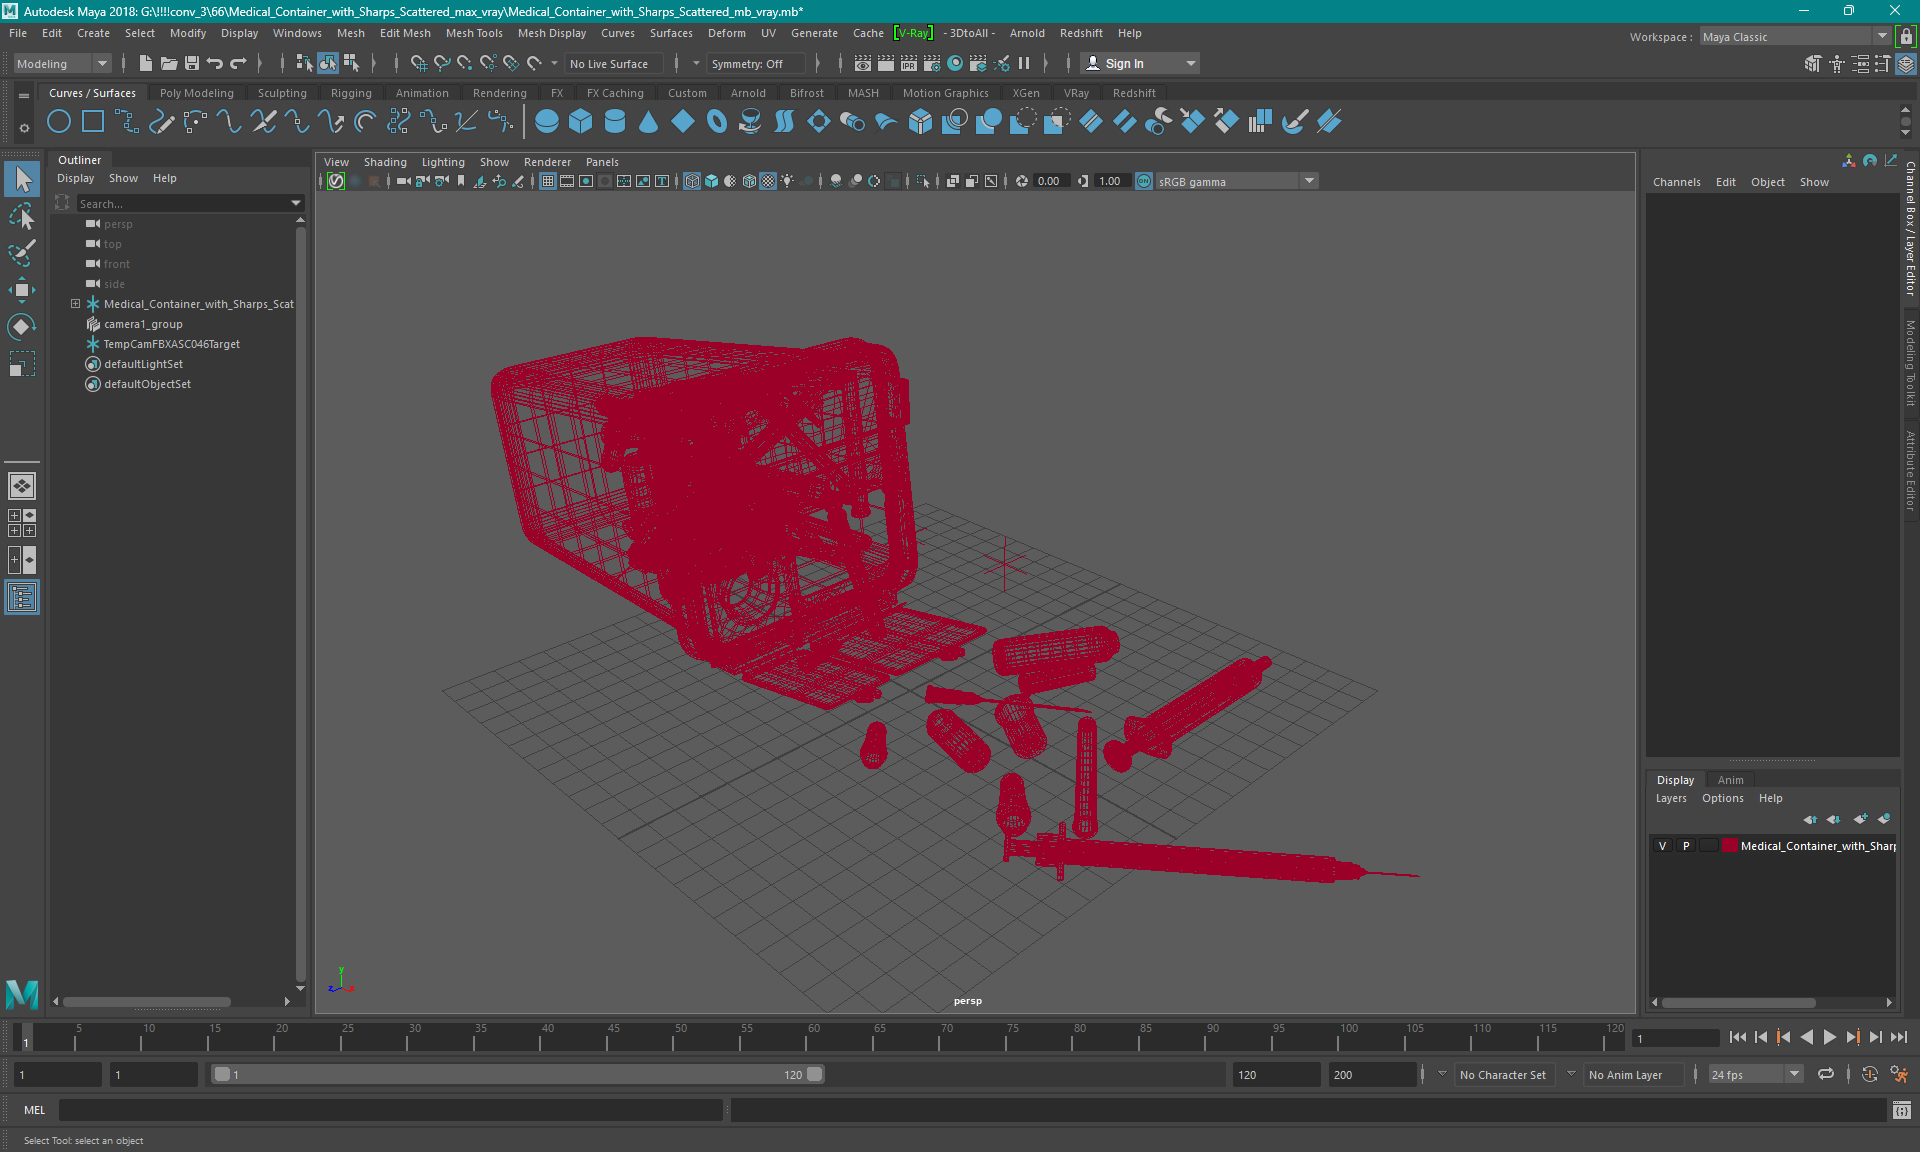Toggle color management view transform button
This screenshot has width=1920, height=1152.
1144,181
